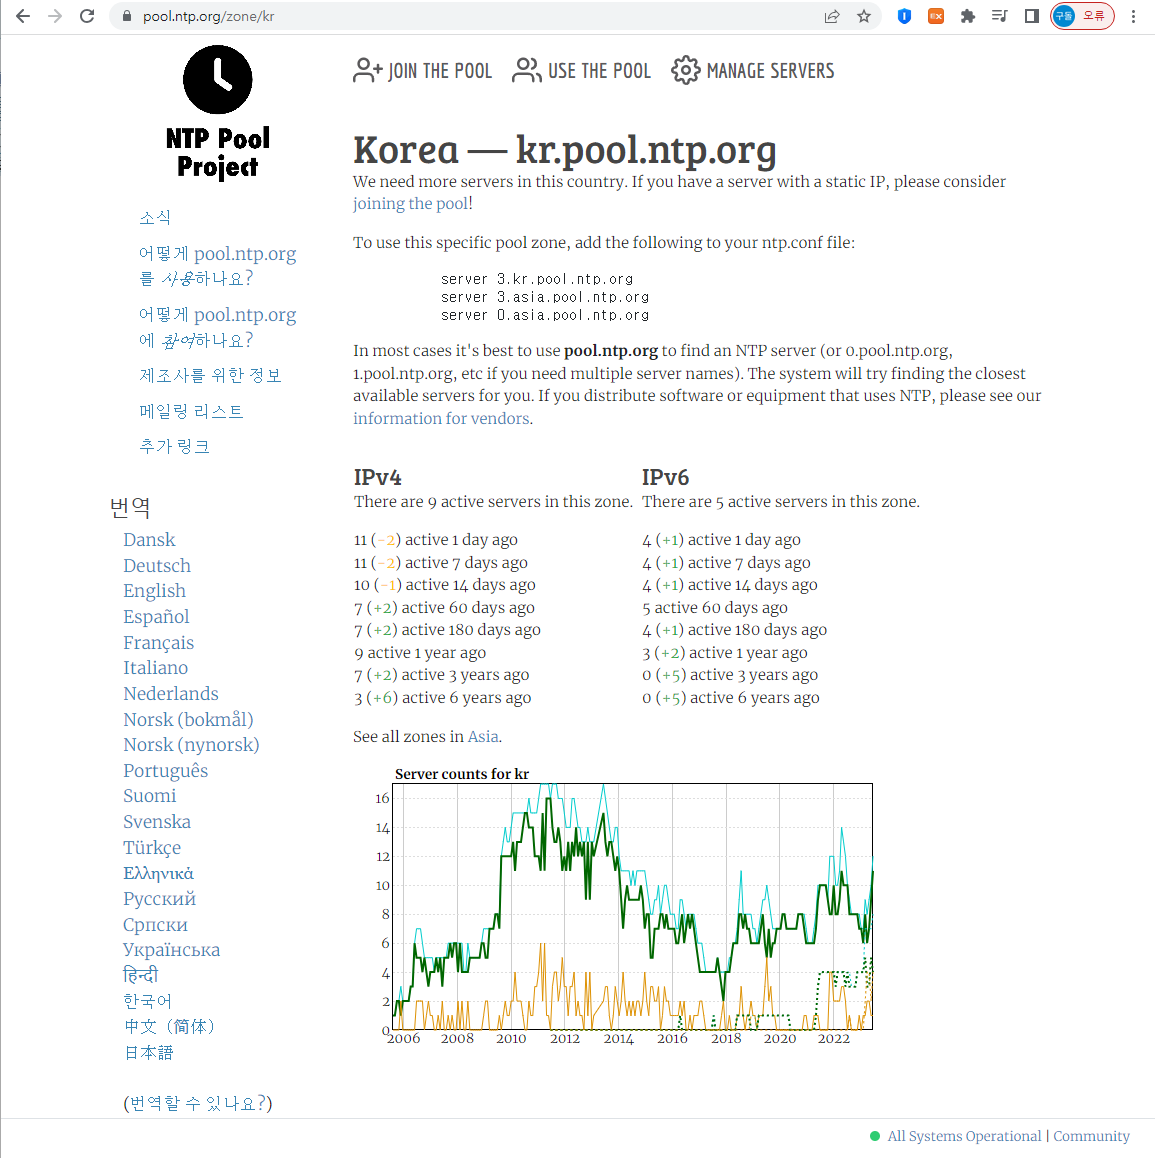
Task: Open the media control playlist icon
Action: (x=999, y=16)
